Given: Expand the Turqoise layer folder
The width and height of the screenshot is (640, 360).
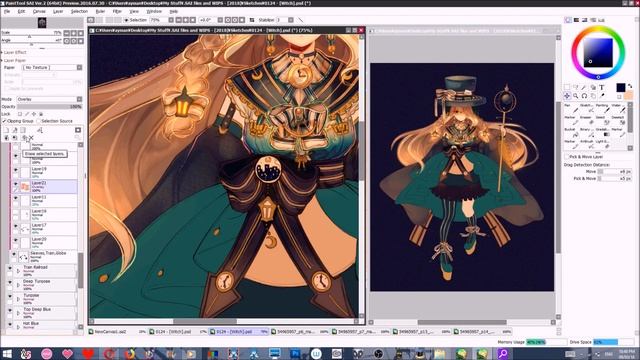Looking at the screenshot, I should point(18,299).
